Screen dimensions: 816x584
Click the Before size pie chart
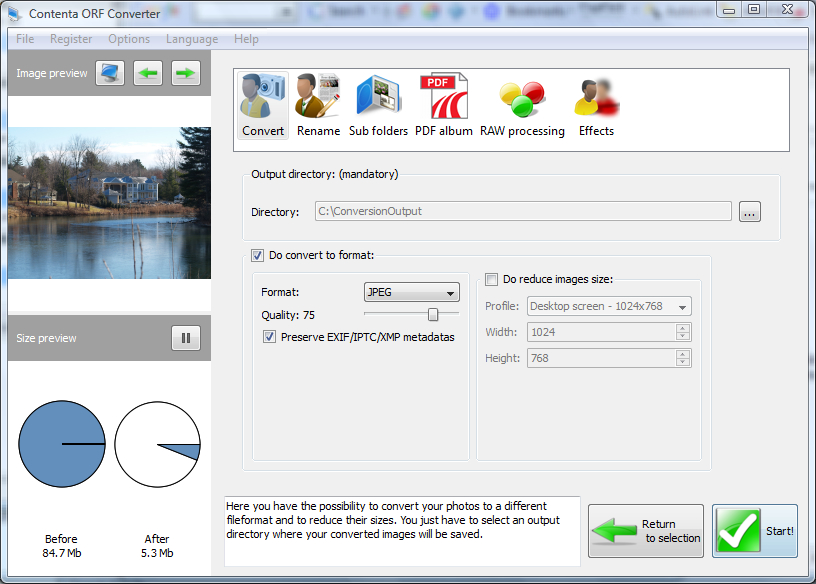(x=62, y=444)
